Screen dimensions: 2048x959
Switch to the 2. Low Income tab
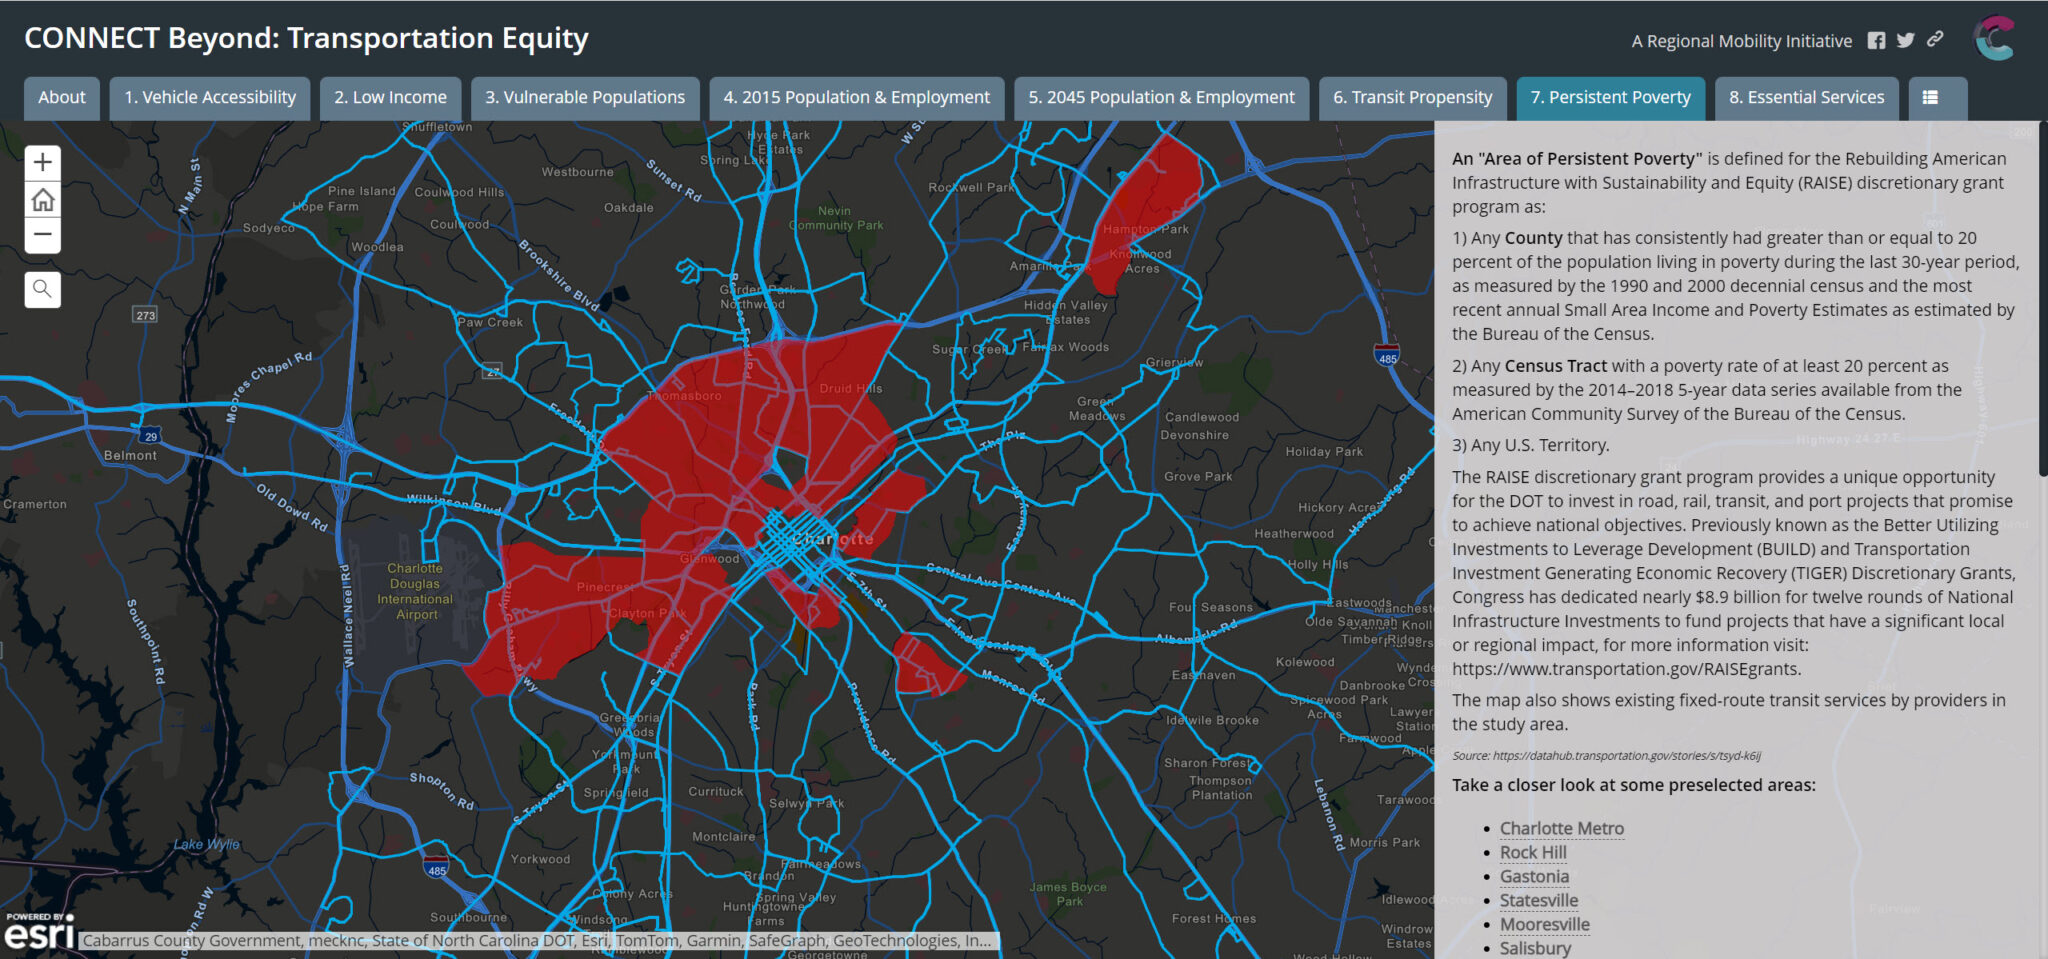coord(390,97)
